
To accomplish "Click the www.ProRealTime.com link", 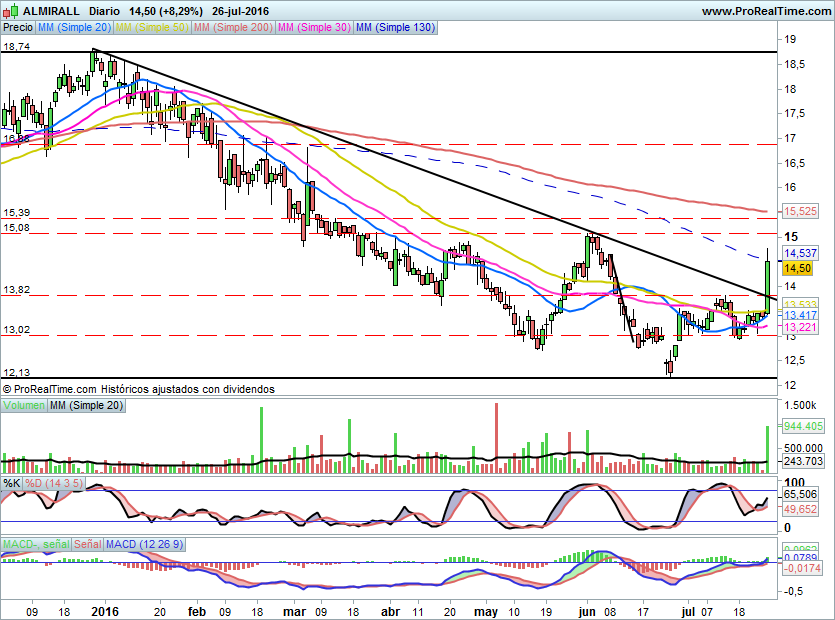I will [x=766, y=11].
